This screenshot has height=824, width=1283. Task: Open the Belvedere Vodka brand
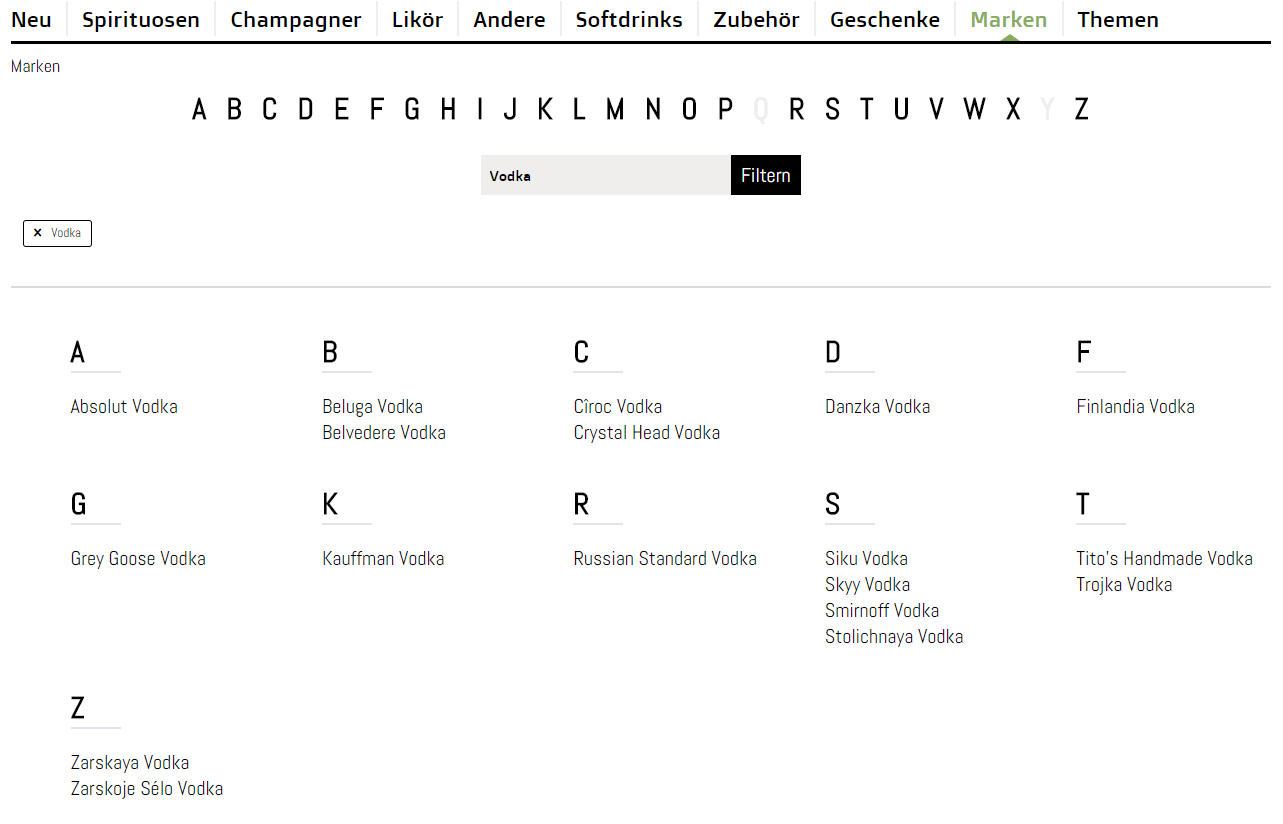coord(384,432)
